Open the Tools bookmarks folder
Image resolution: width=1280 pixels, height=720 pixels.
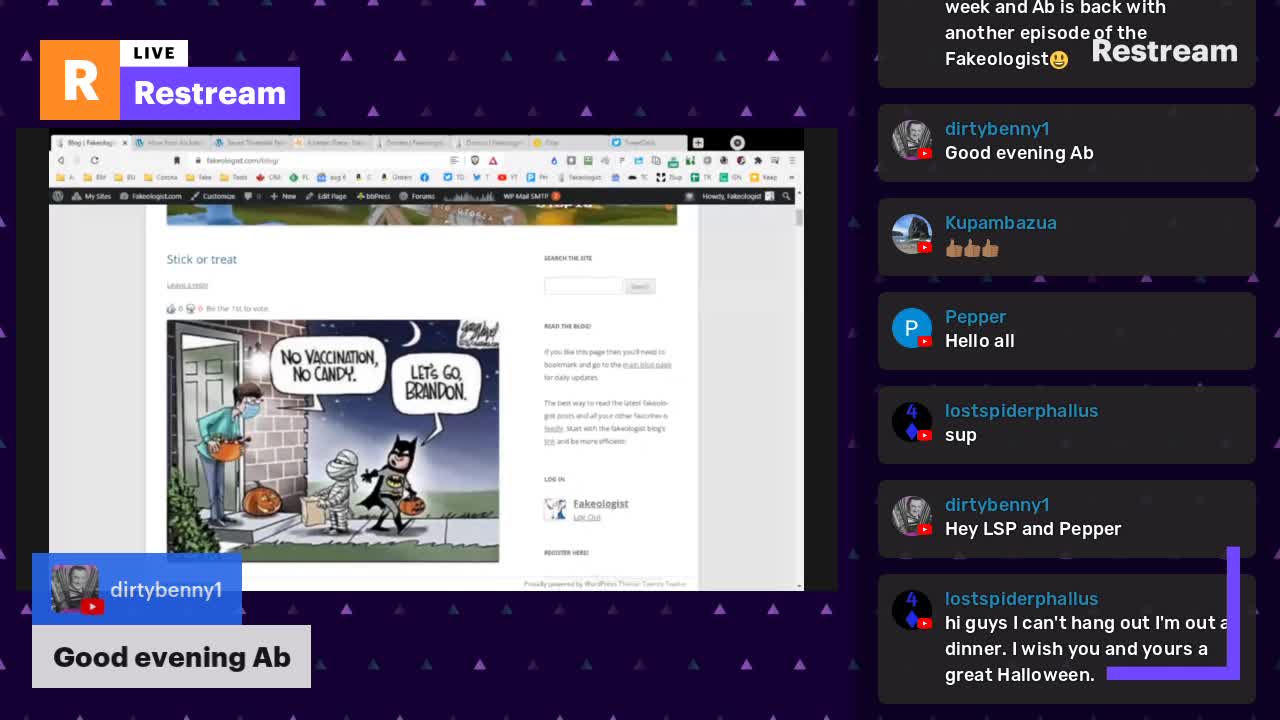[233, 177]
